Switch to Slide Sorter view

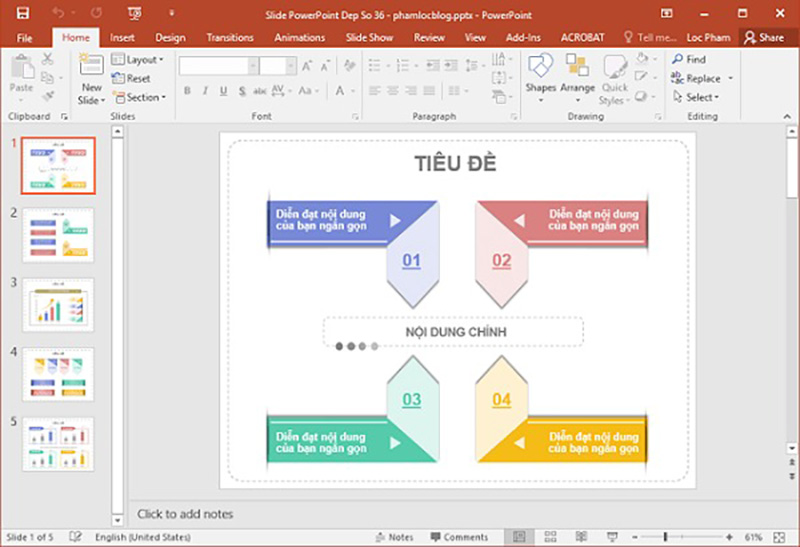tap(550, 536)
